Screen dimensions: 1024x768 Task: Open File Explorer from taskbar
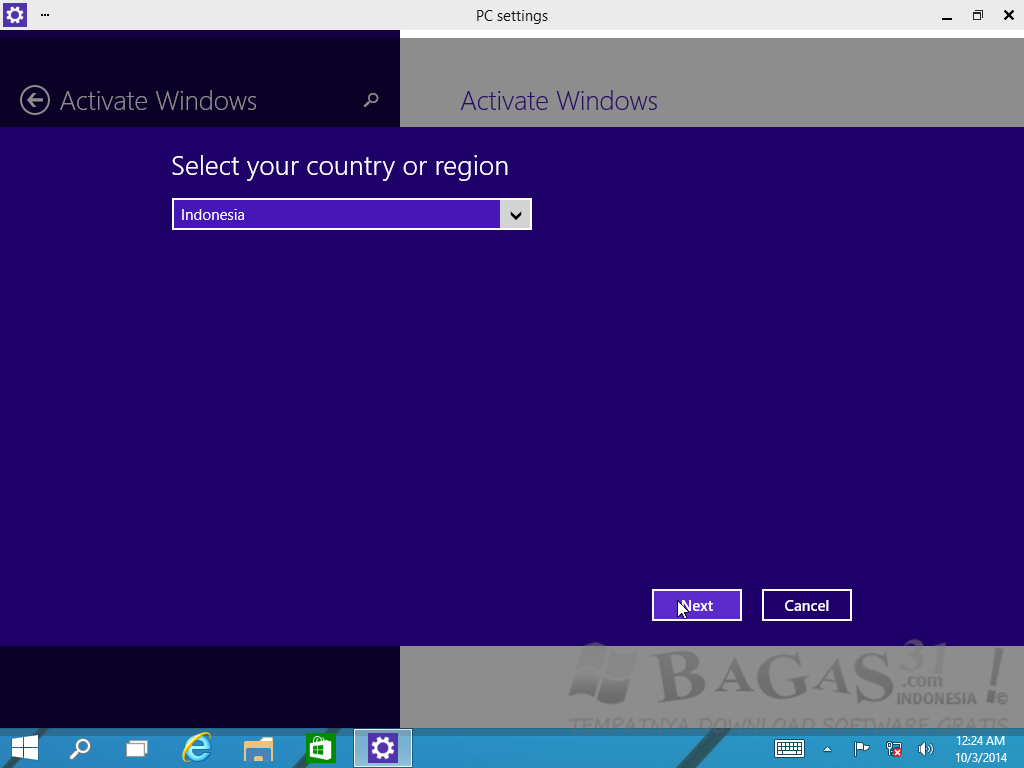click(258, 749)
